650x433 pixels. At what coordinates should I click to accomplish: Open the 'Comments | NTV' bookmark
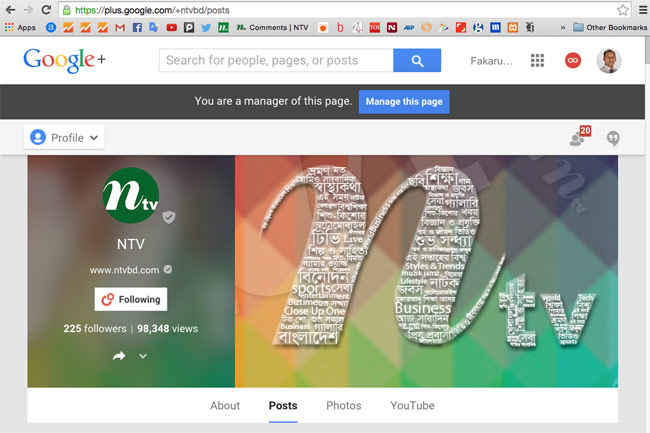(x=272, y=27)
